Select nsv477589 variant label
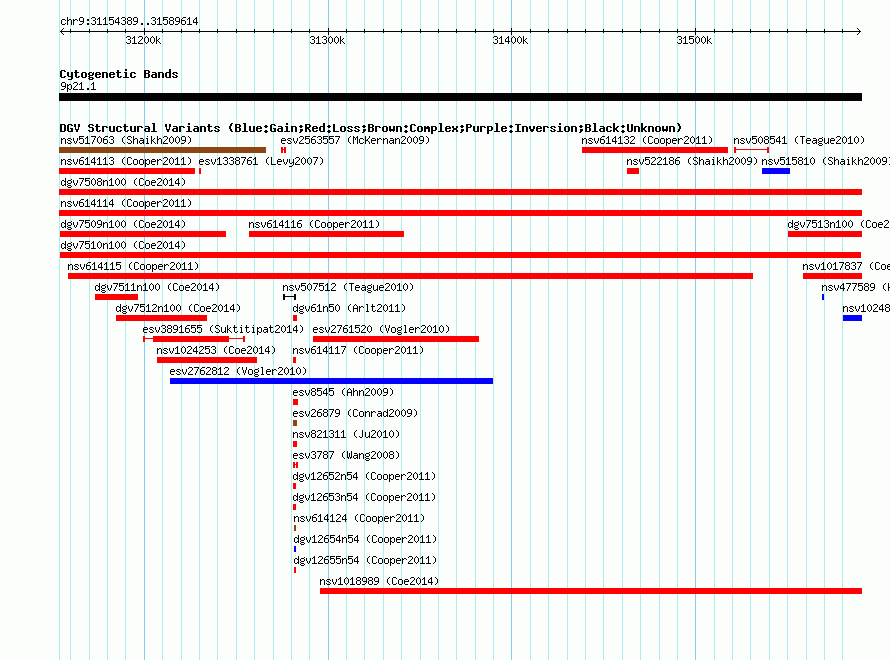 click(855, 287)
